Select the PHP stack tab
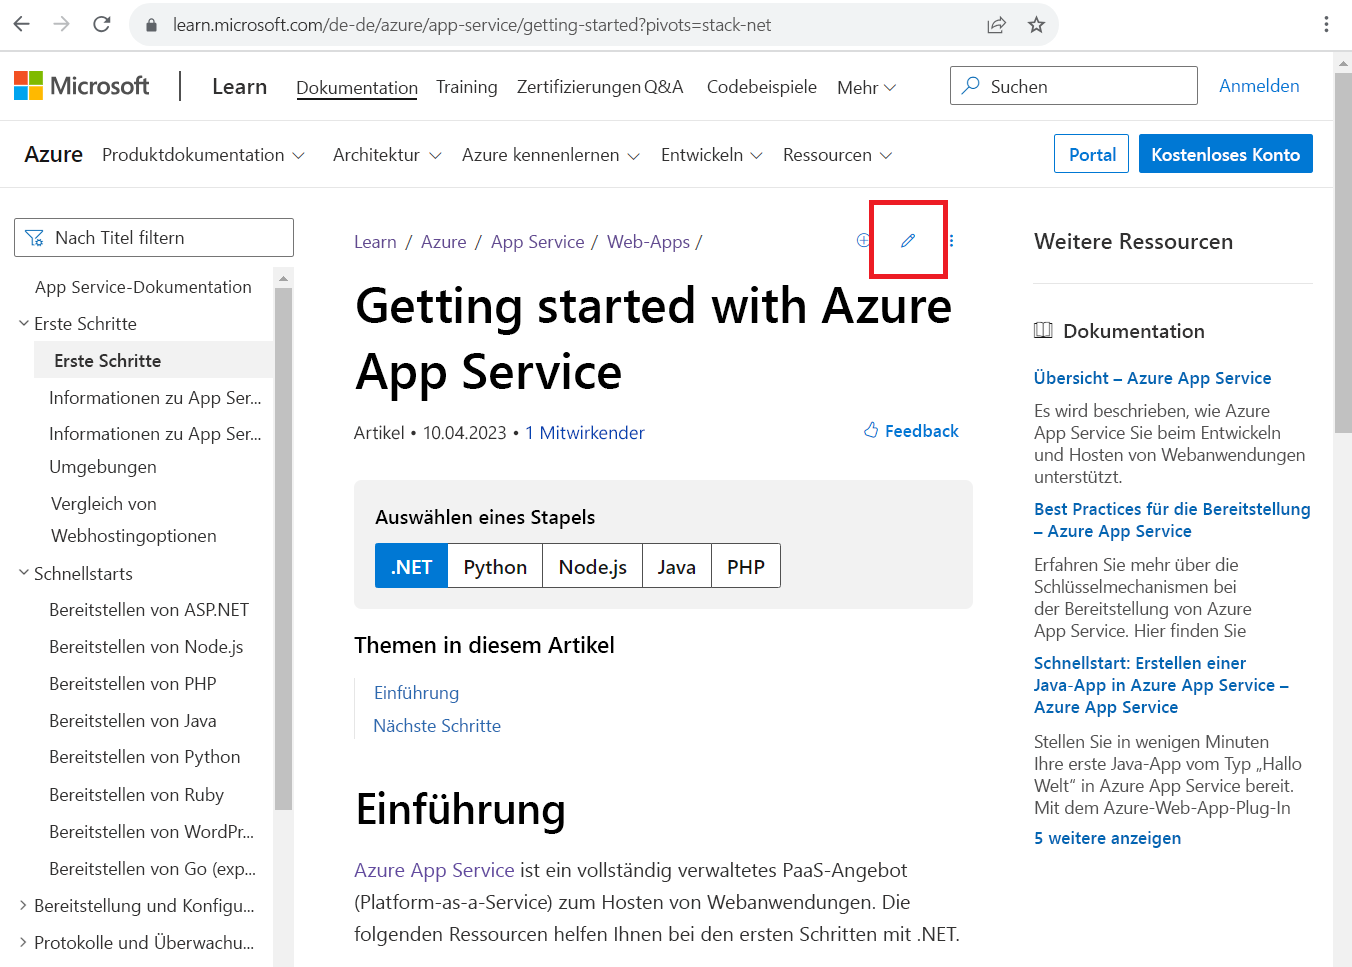The image size is (1352, 967). pyautogui.click(x=746, y=566)
